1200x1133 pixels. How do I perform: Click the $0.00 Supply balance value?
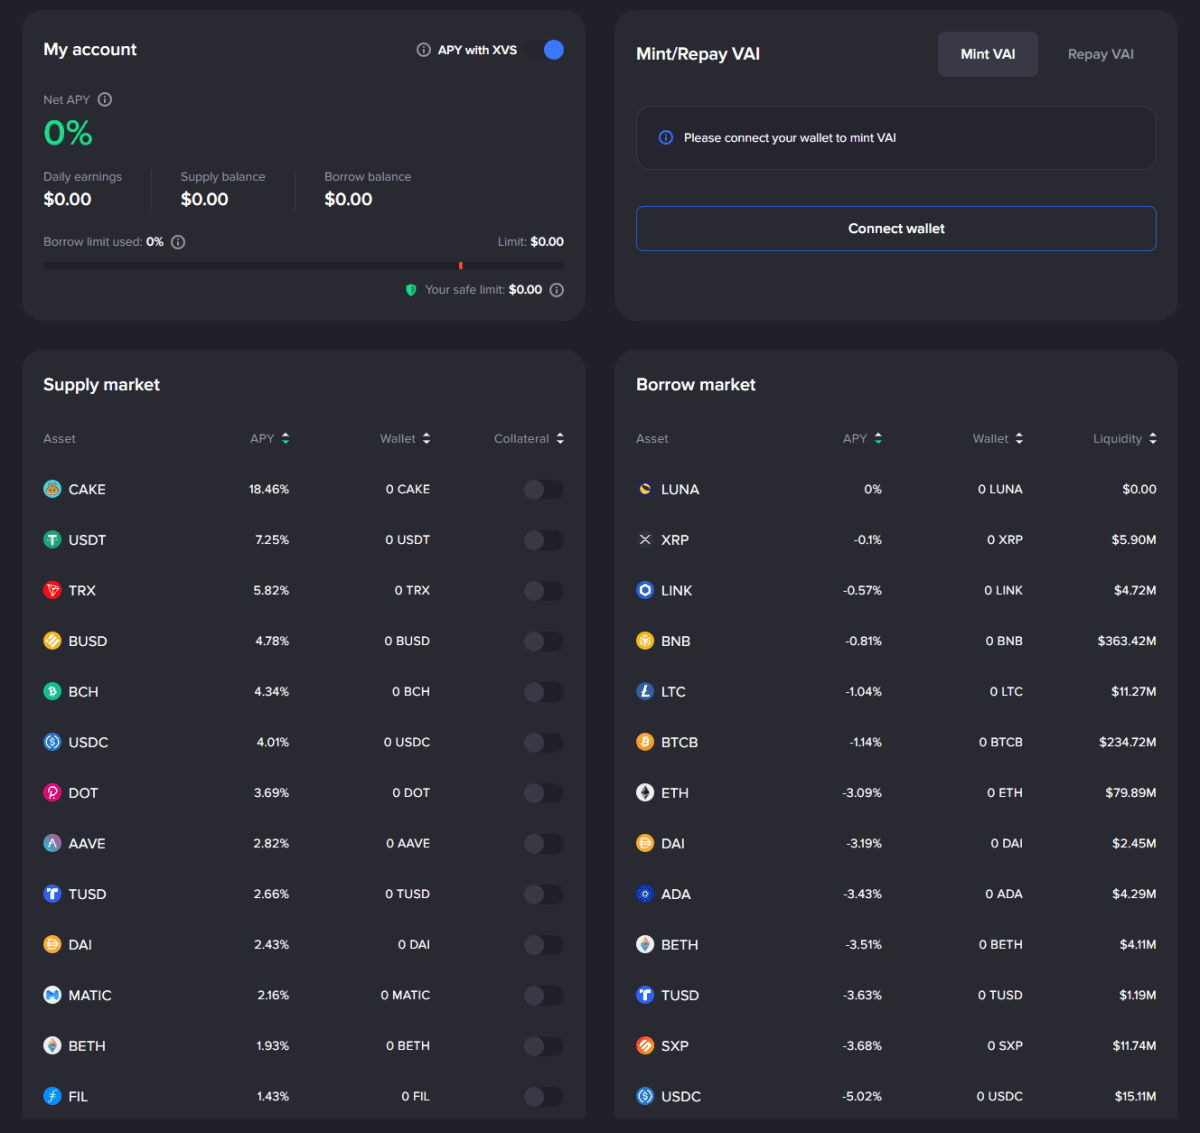click(204, 199)
